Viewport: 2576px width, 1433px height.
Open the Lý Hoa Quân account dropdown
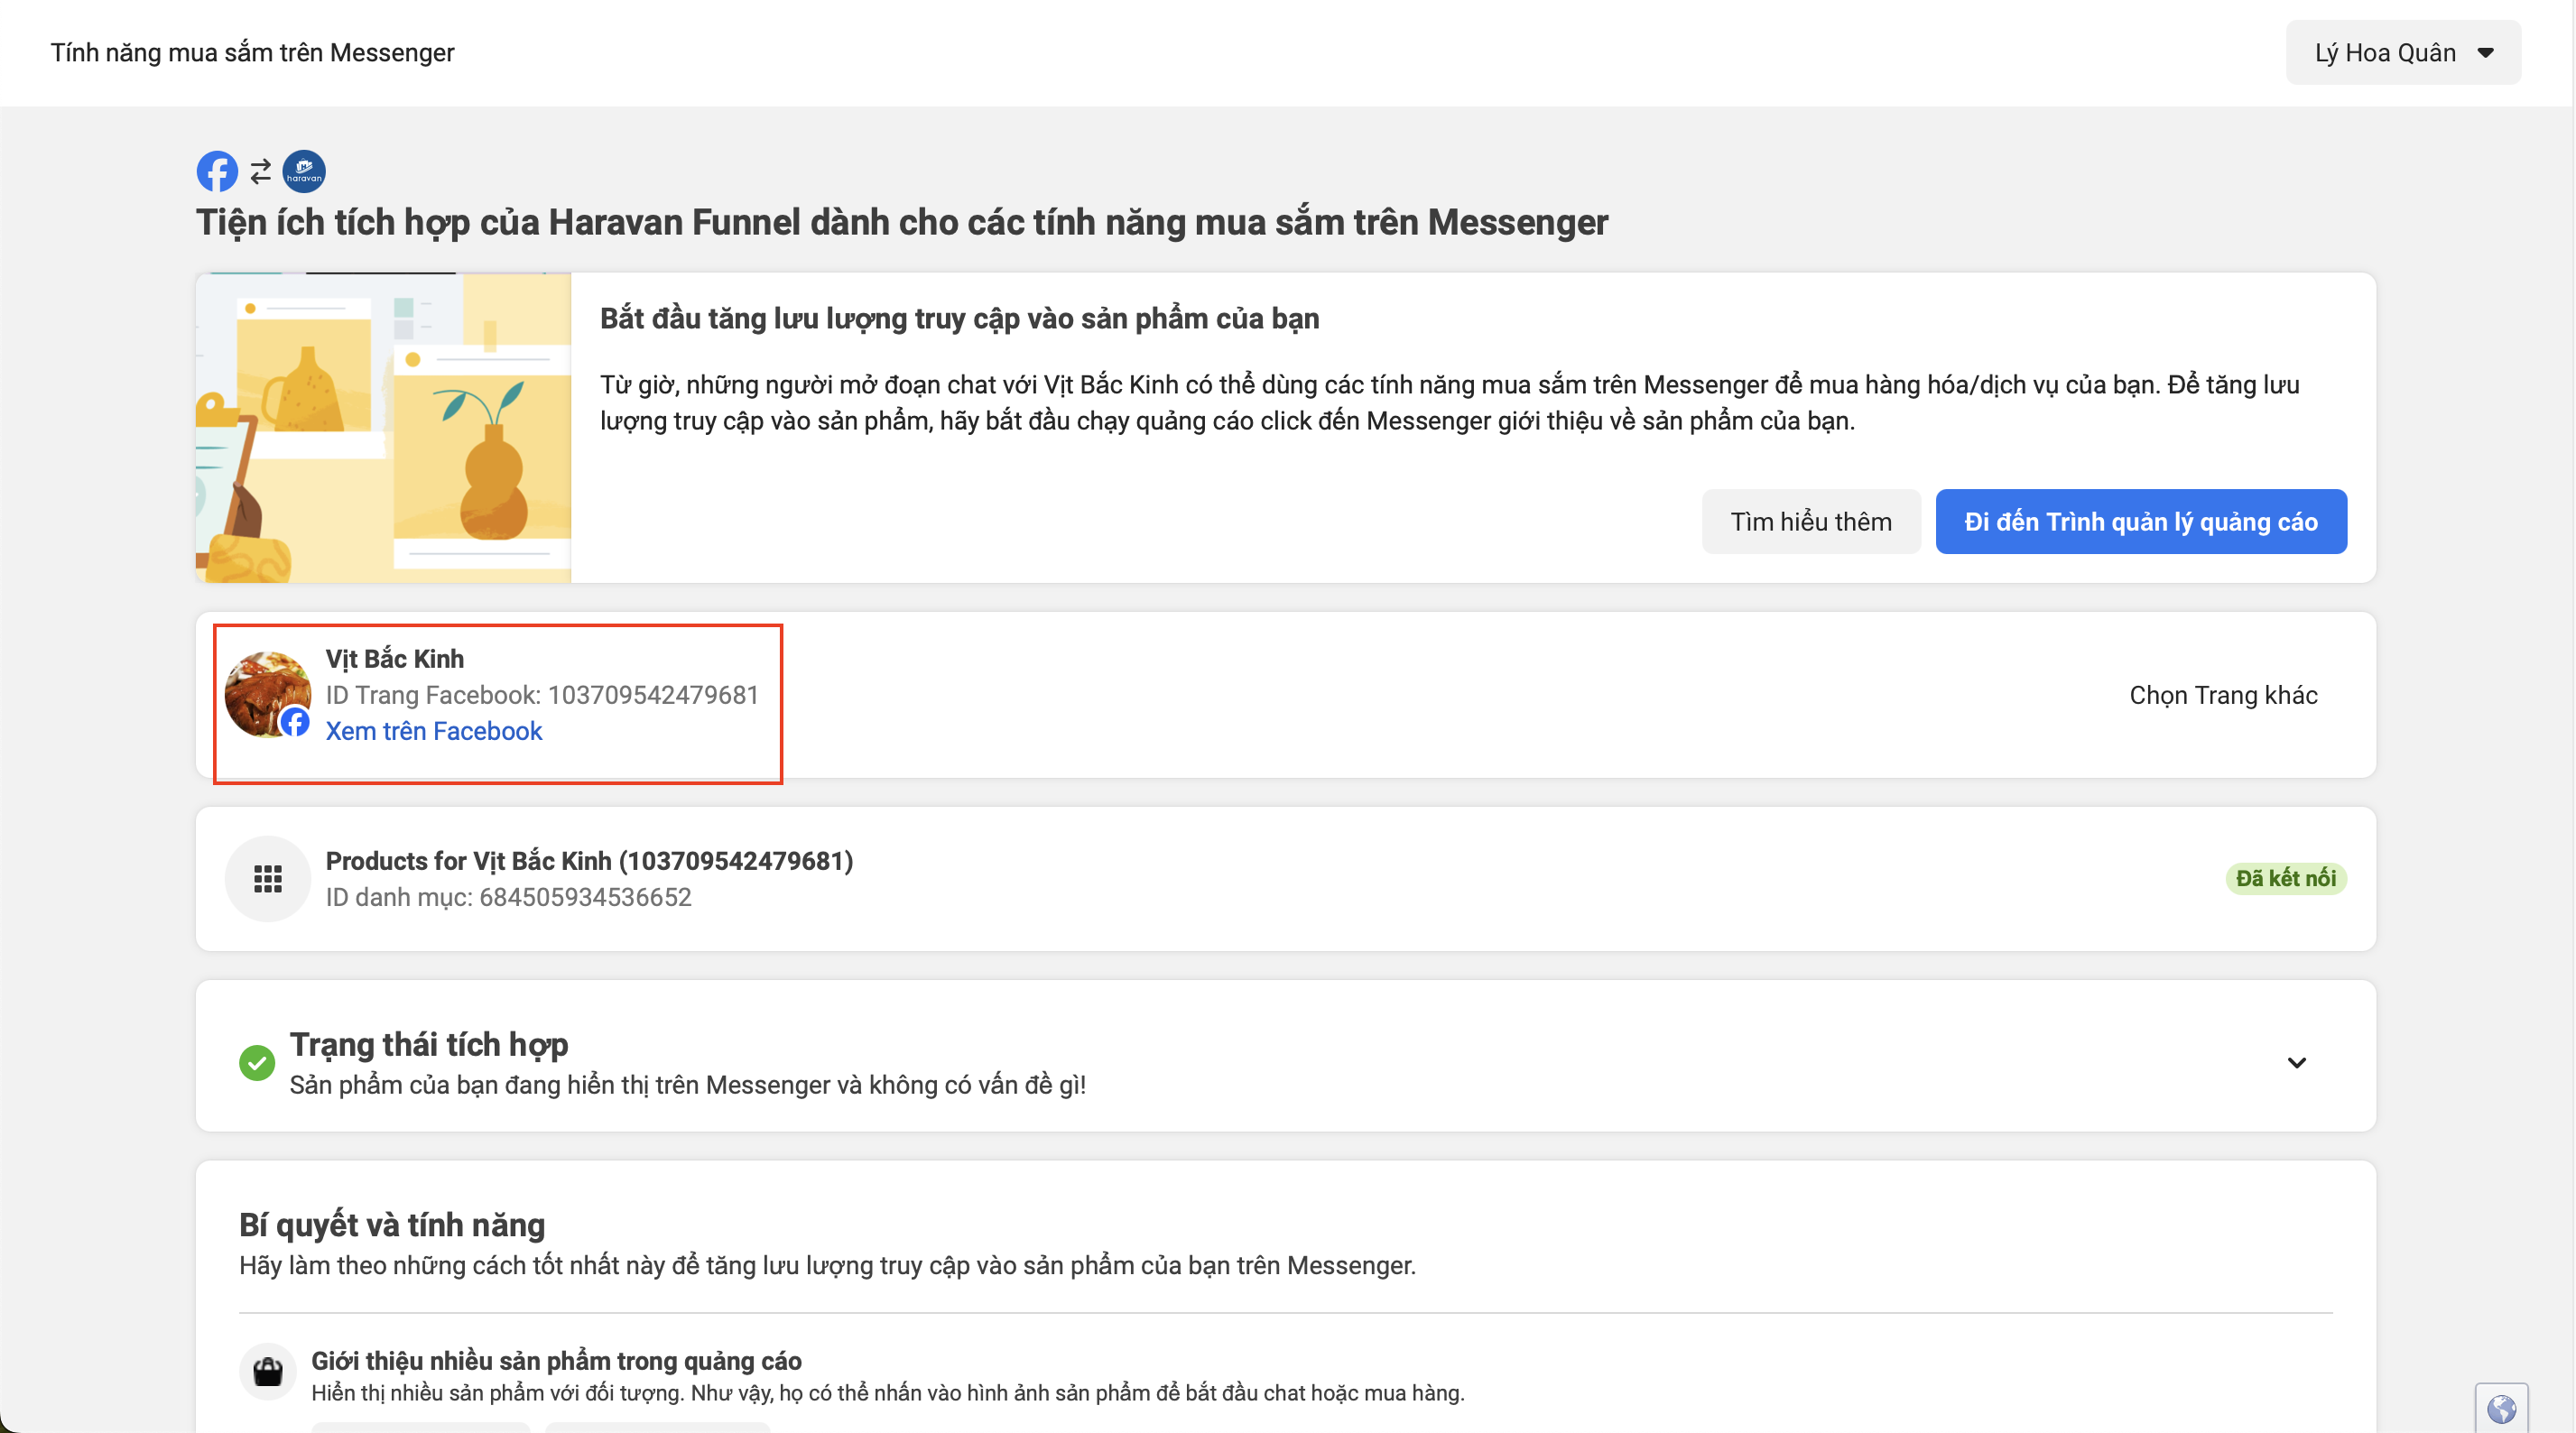pos(2402,53)
